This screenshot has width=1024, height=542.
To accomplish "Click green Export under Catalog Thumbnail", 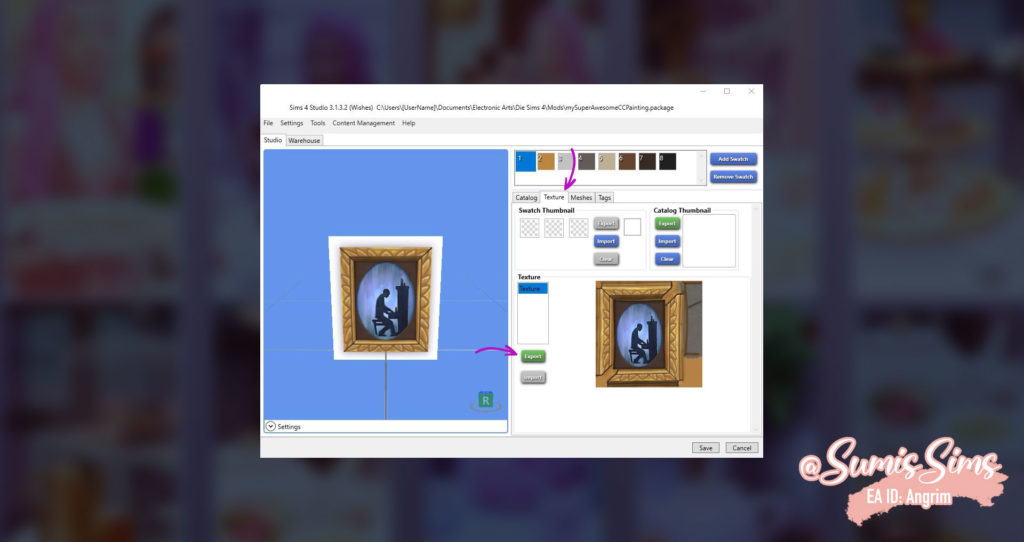I will [667, 223].
